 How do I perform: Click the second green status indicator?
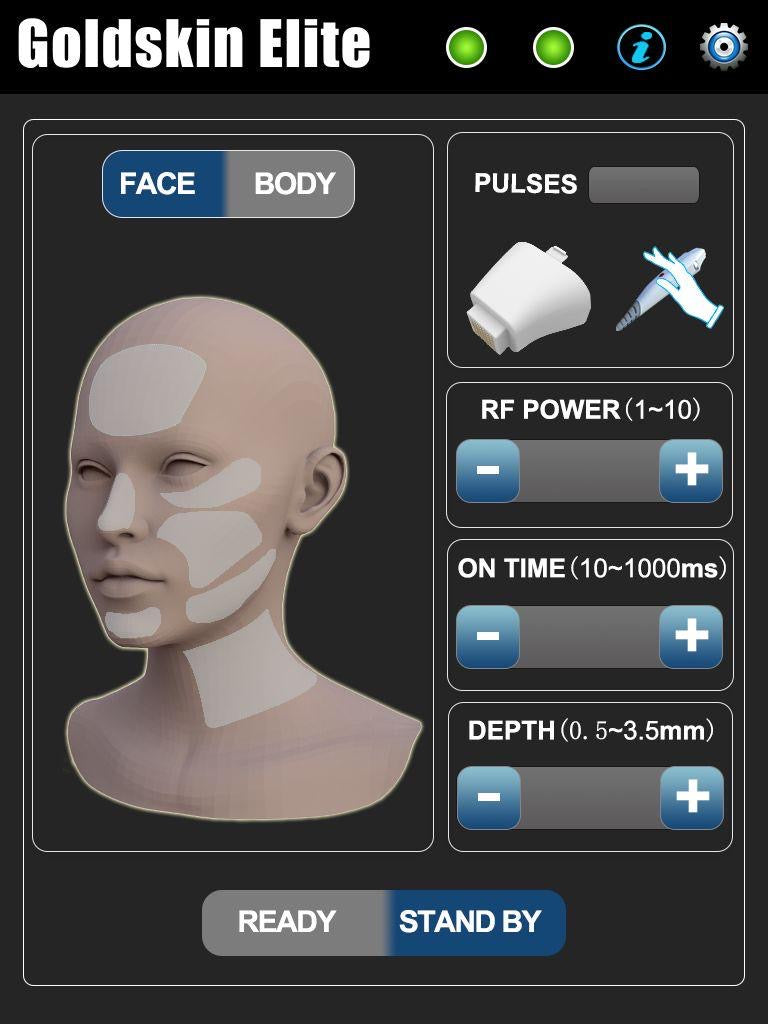point(553,47)
